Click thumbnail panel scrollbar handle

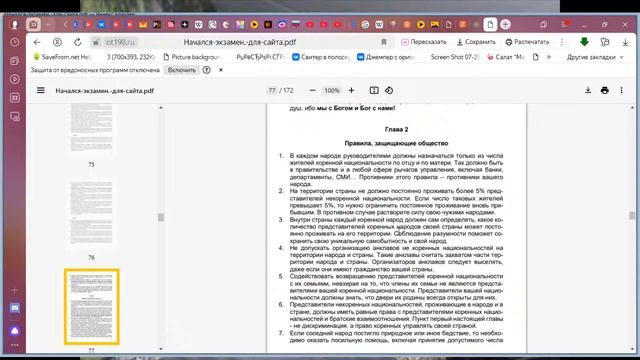(161, 217)
